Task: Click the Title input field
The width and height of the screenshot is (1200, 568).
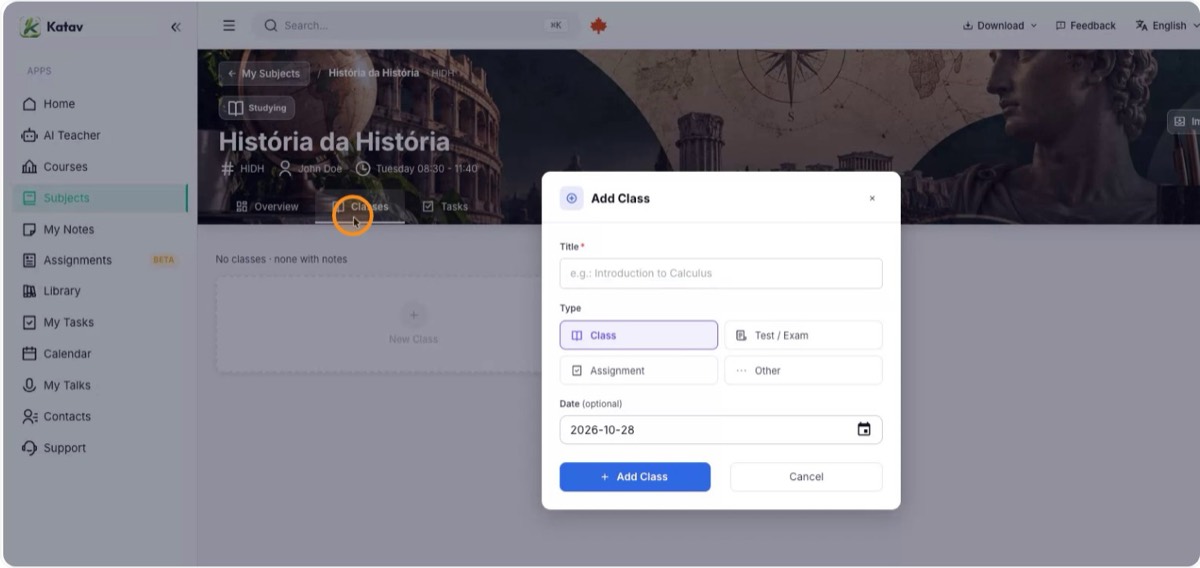Action: point(721,273)
